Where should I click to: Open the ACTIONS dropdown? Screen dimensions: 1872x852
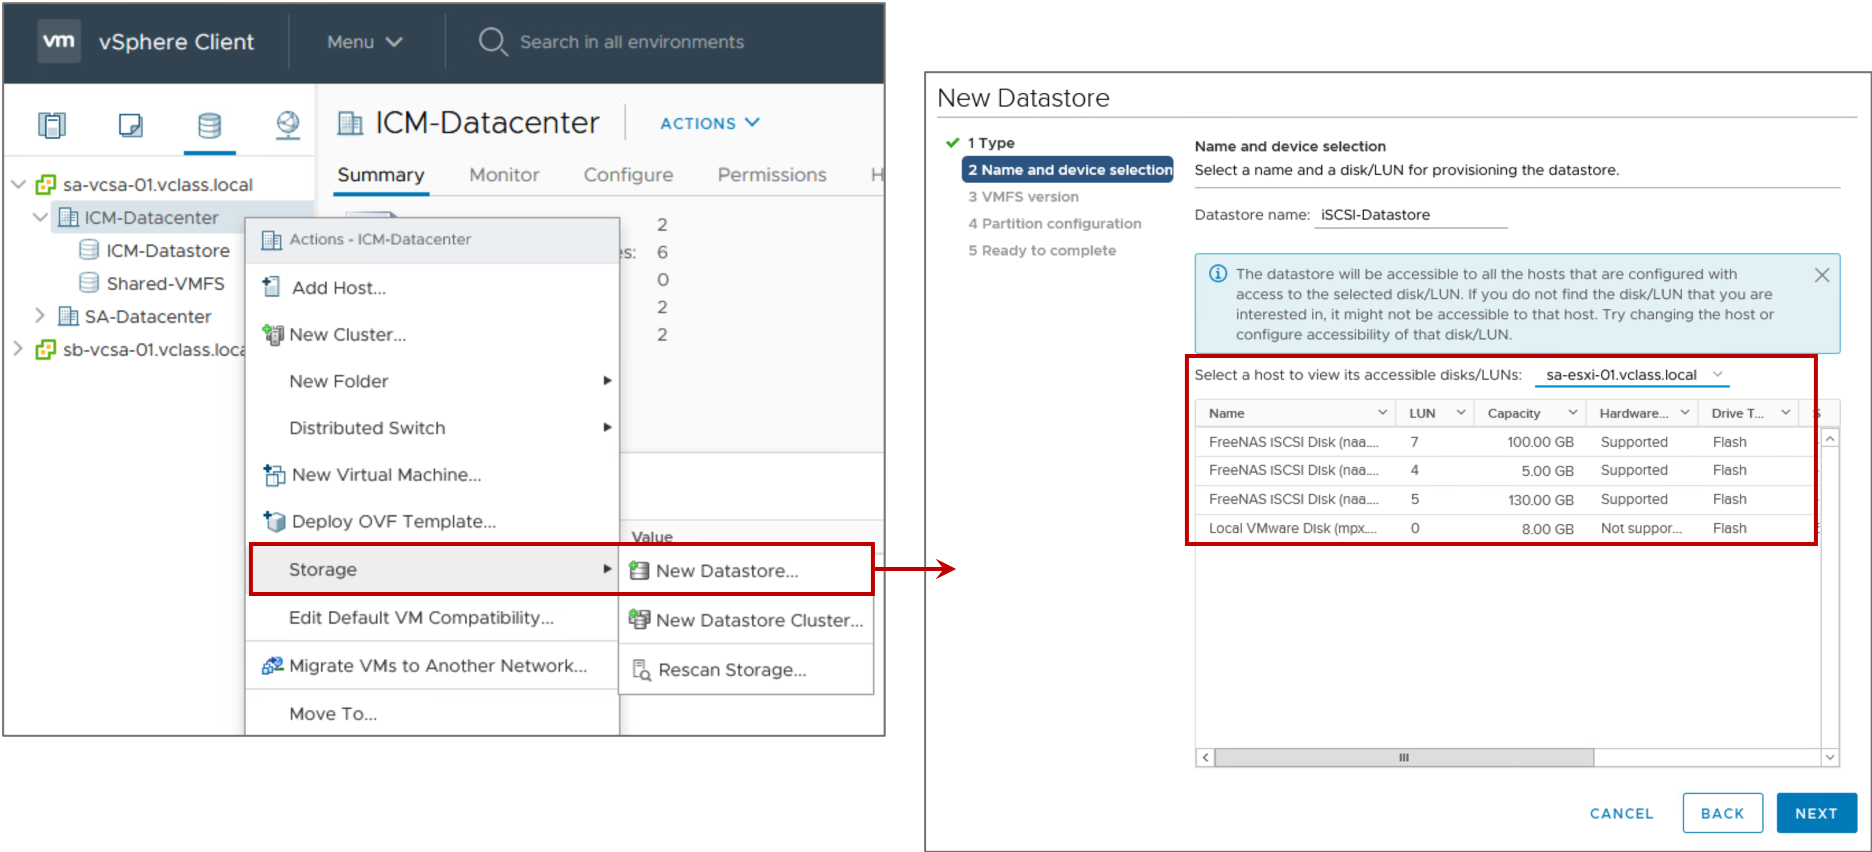(710, 123)
